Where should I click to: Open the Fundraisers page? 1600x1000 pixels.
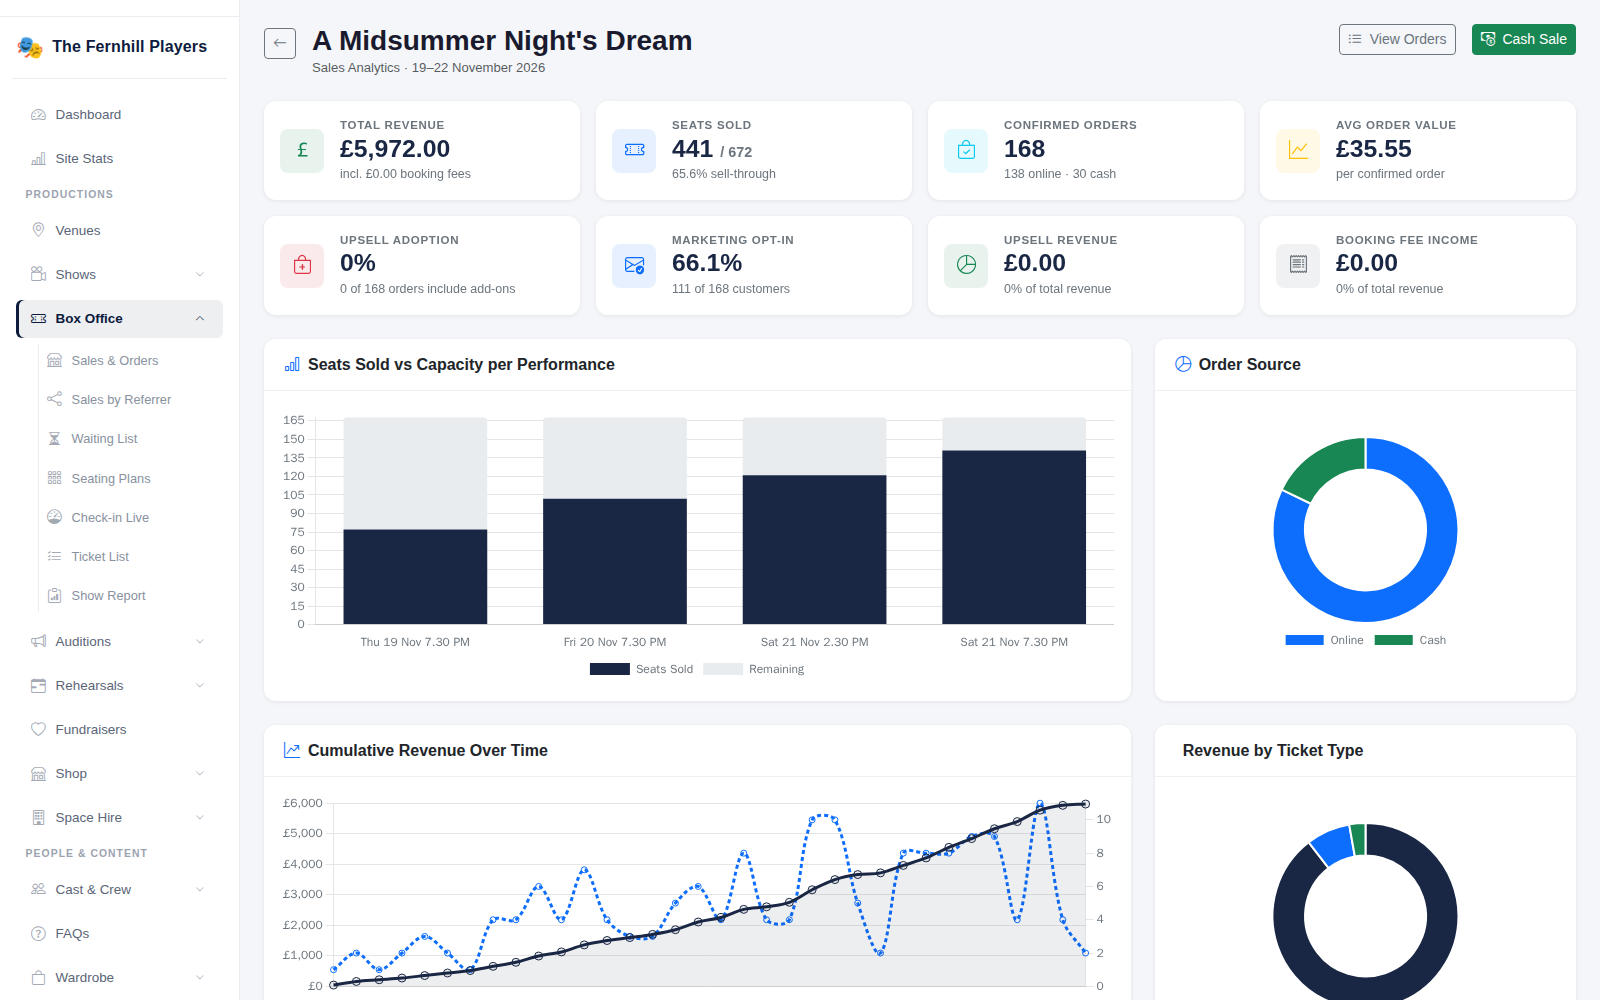(x=120, y=730)
